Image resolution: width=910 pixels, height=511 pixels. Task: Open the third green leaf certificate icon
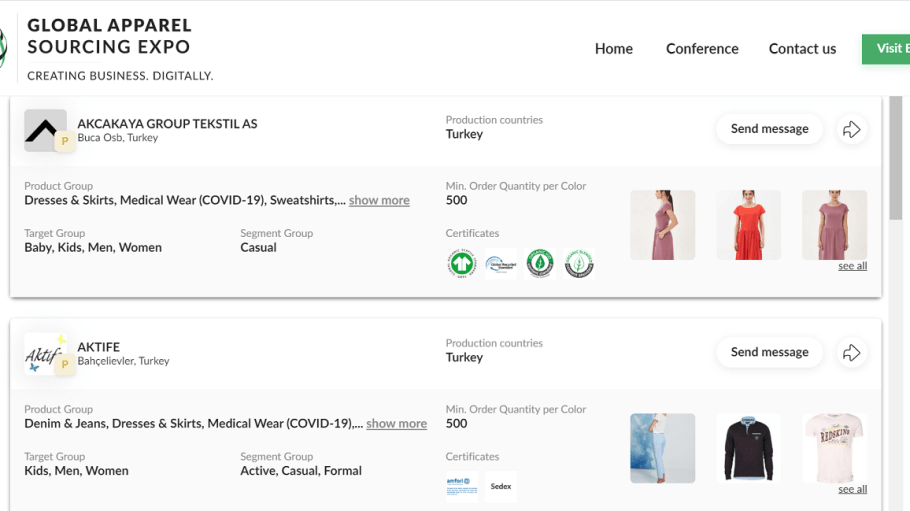coord(540,264)
